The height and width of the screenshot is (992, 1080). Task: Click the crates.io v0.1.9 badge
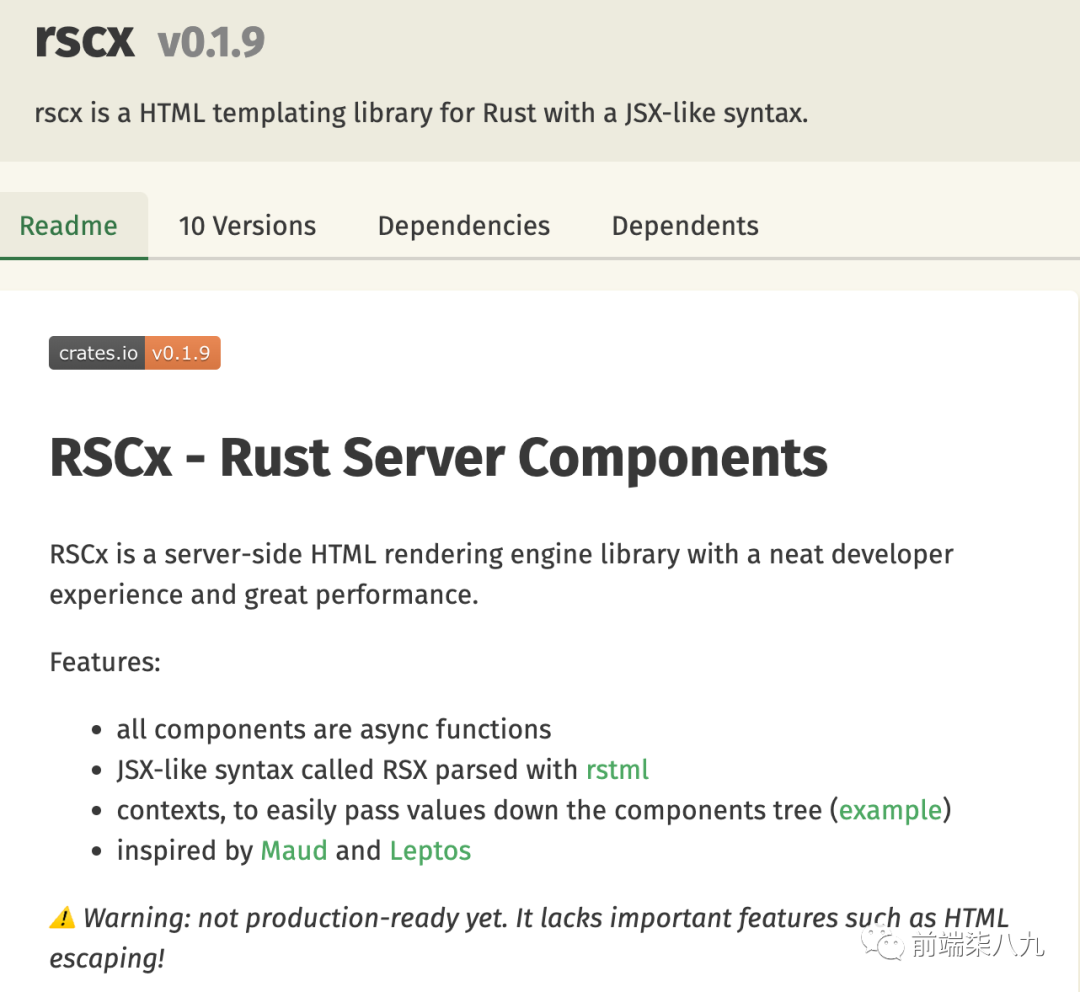[135, 353]
